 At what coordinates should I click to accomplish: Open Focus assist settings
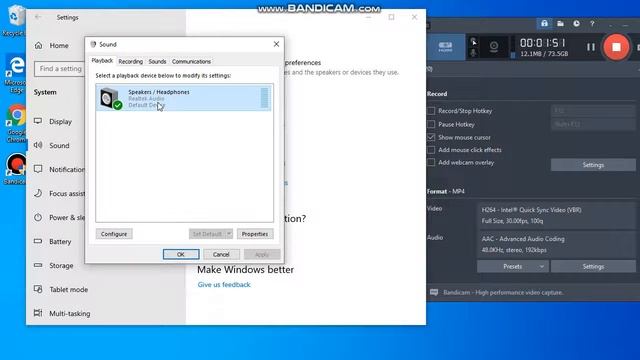(x=59, y=193)
